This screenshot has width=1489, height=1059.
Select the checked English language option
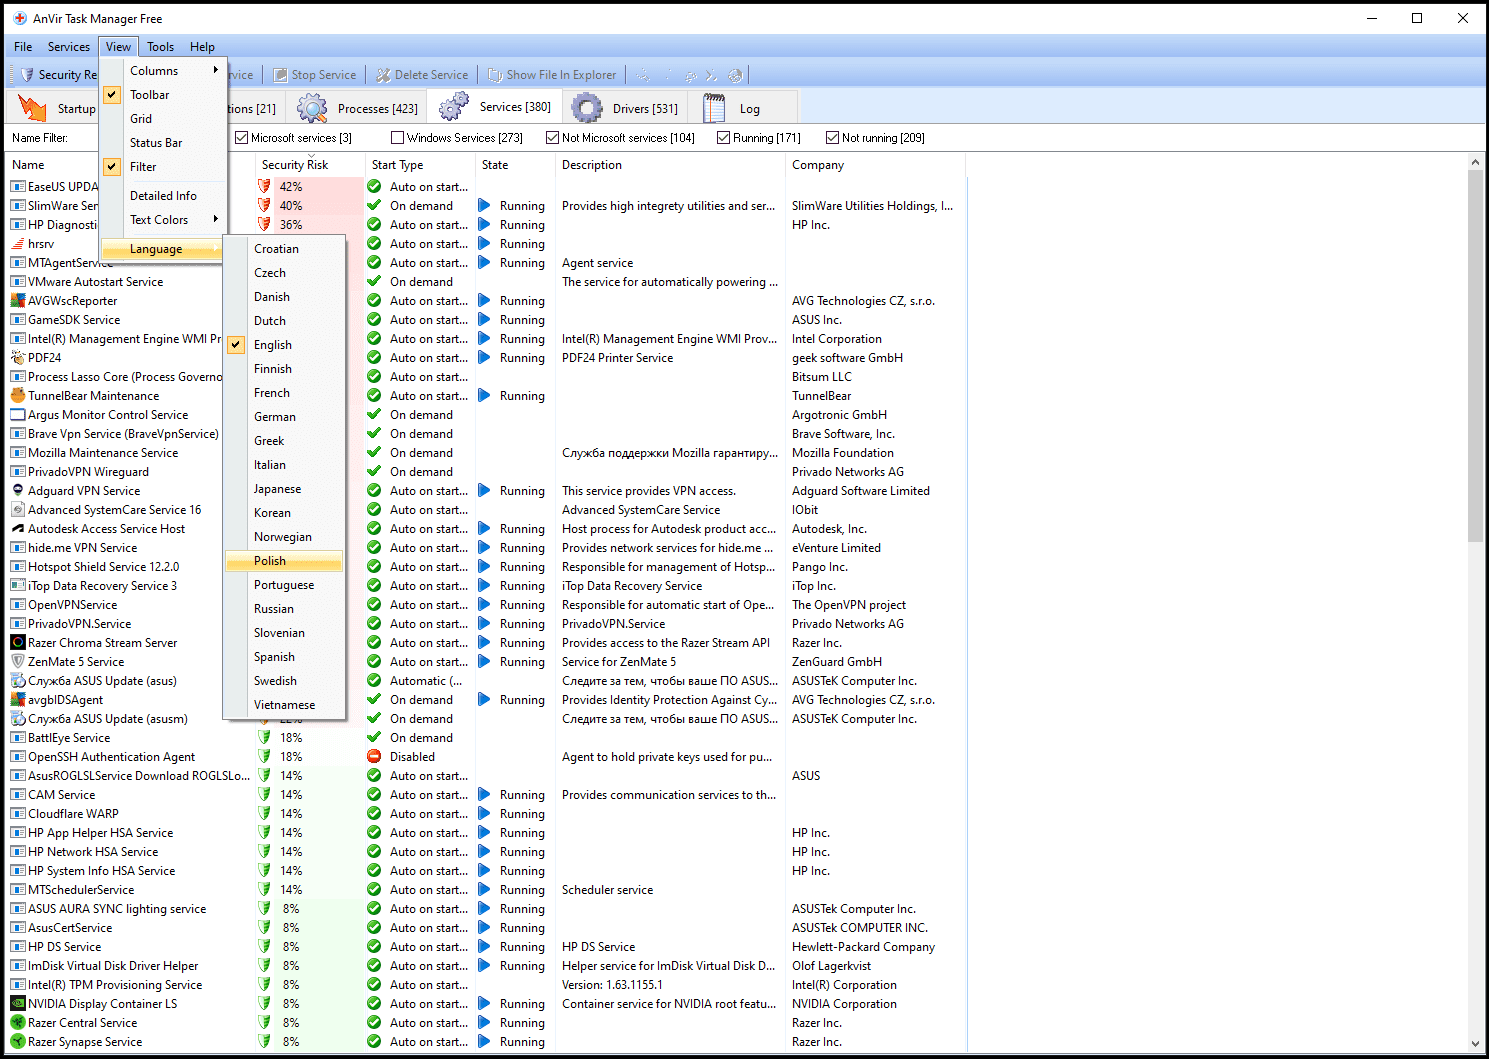click(284, 345)
